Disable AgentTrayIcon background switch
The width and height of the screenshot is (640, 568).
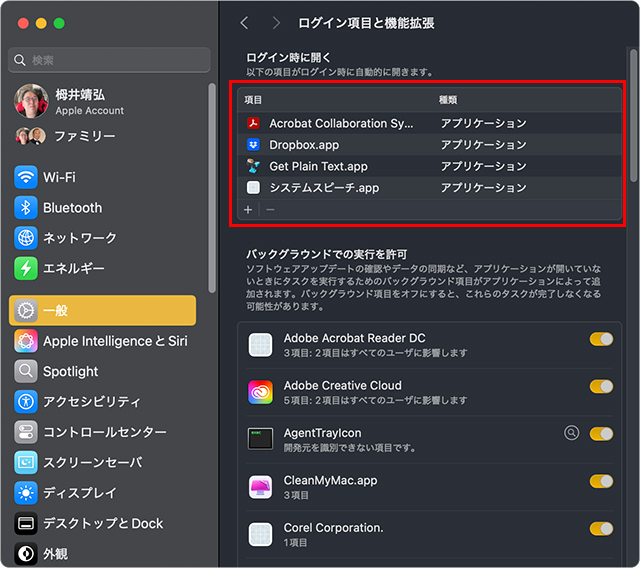(x=601, y=434)
